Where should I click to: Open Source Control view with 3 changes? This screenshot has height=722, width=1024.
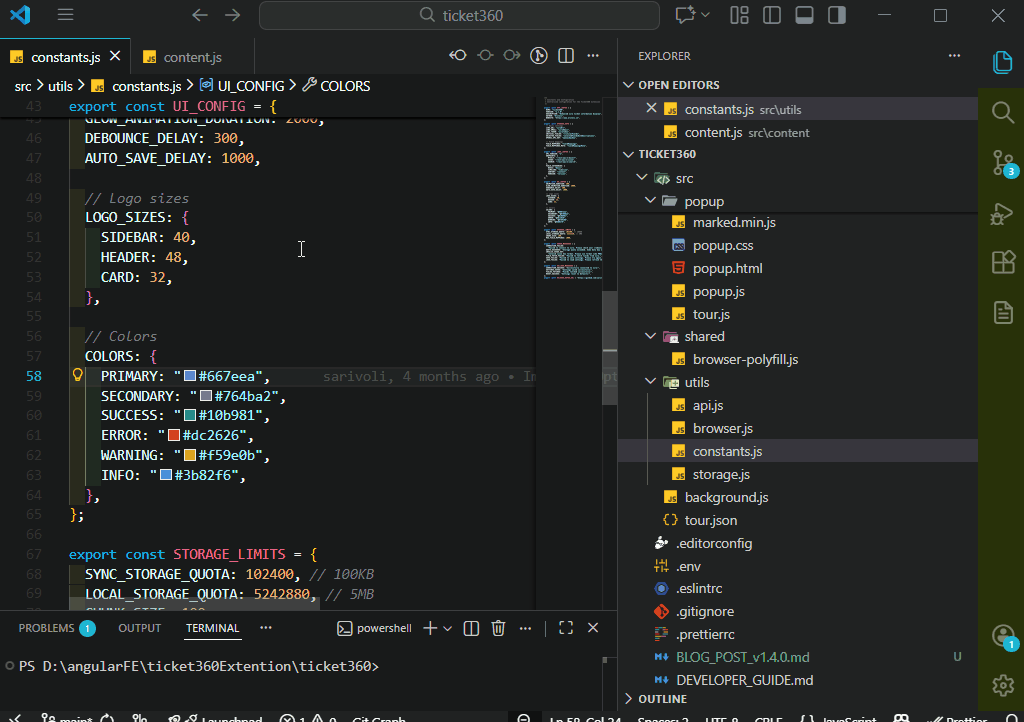(x=1002, y=162)
